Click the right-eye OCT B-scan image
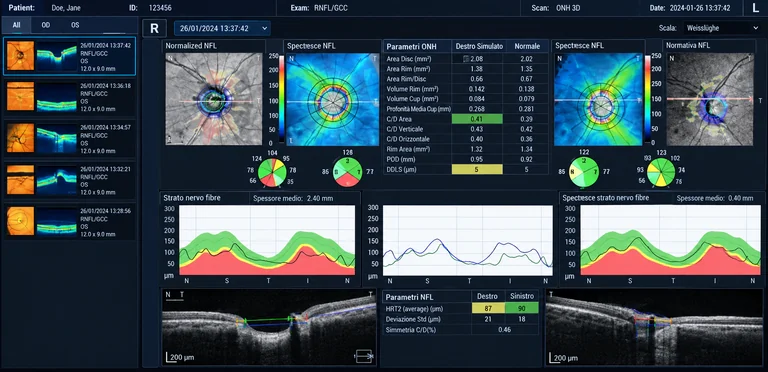 click(x=269, y=326)
